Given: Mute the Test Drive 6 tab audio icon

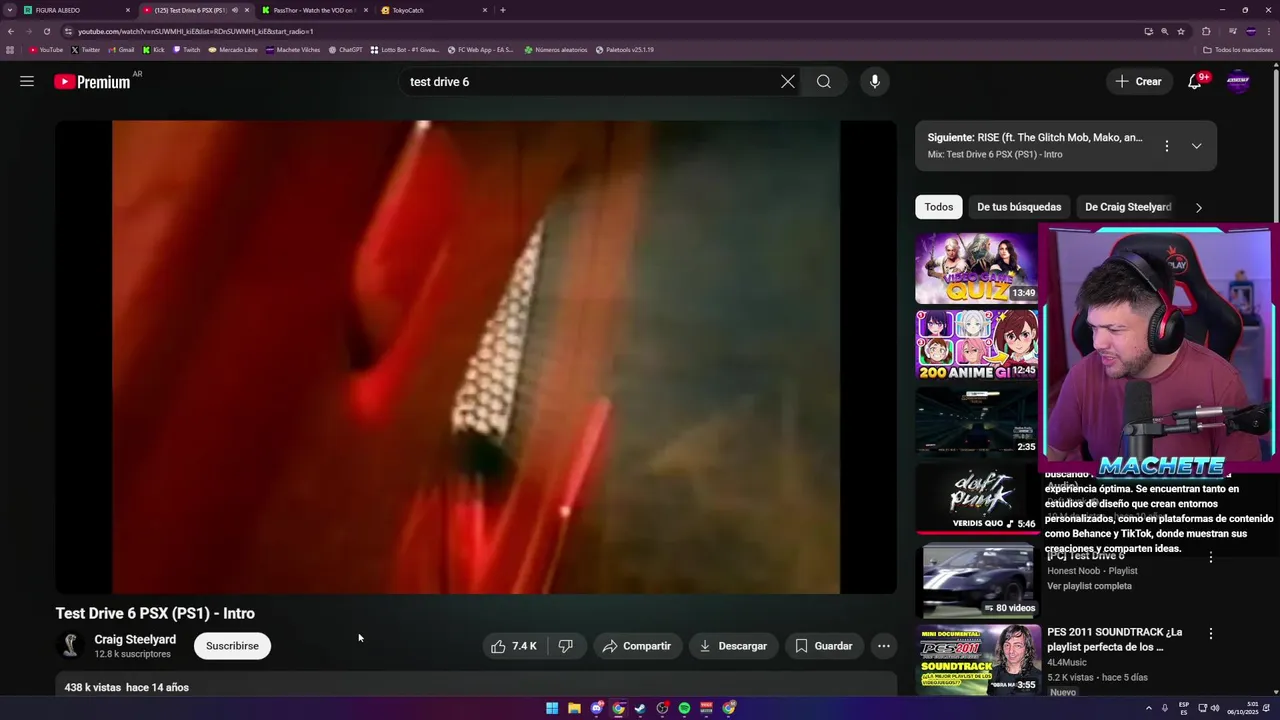Looking at the screenshot, I should pyautogui.click(x=235, y=10).
